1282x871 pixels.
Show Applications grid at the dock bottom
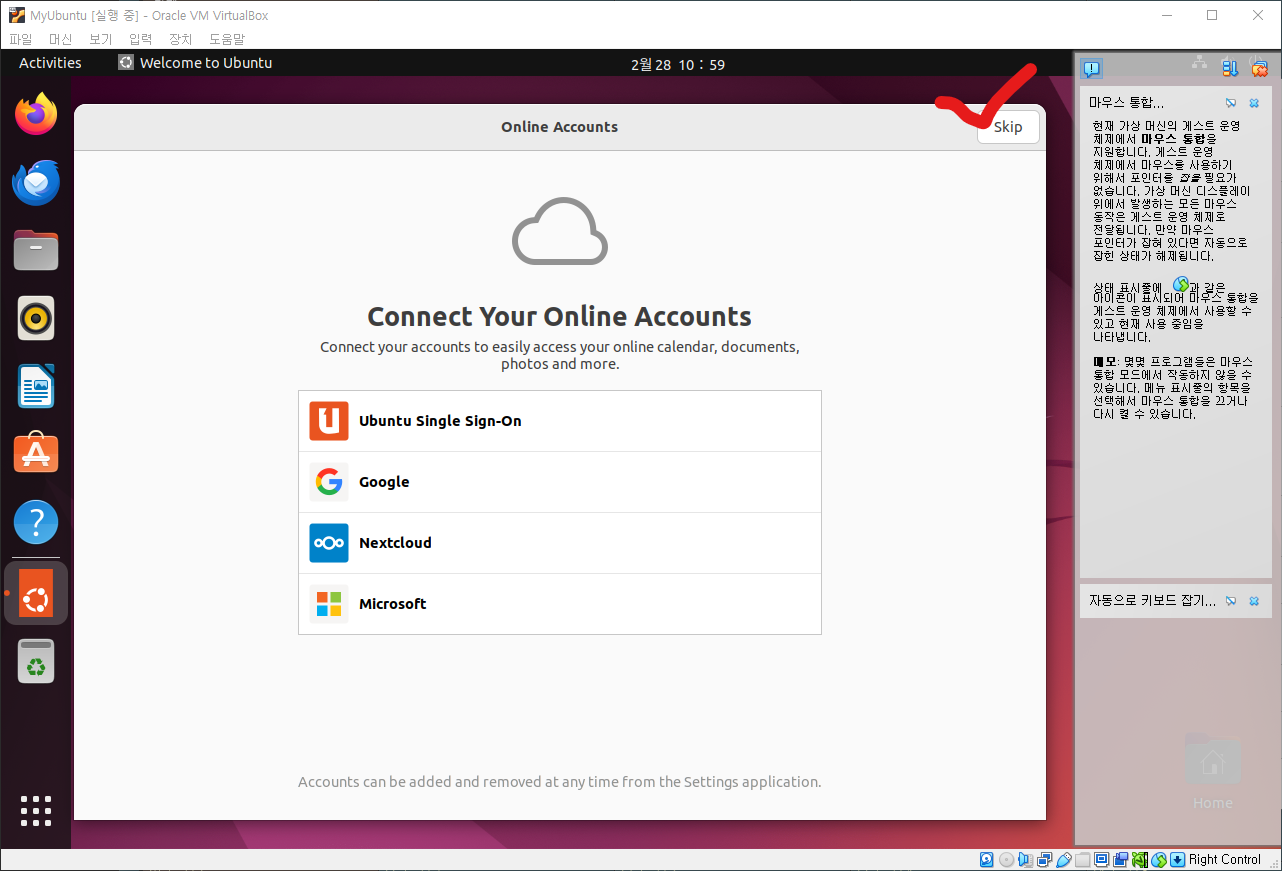coord(36,811)
